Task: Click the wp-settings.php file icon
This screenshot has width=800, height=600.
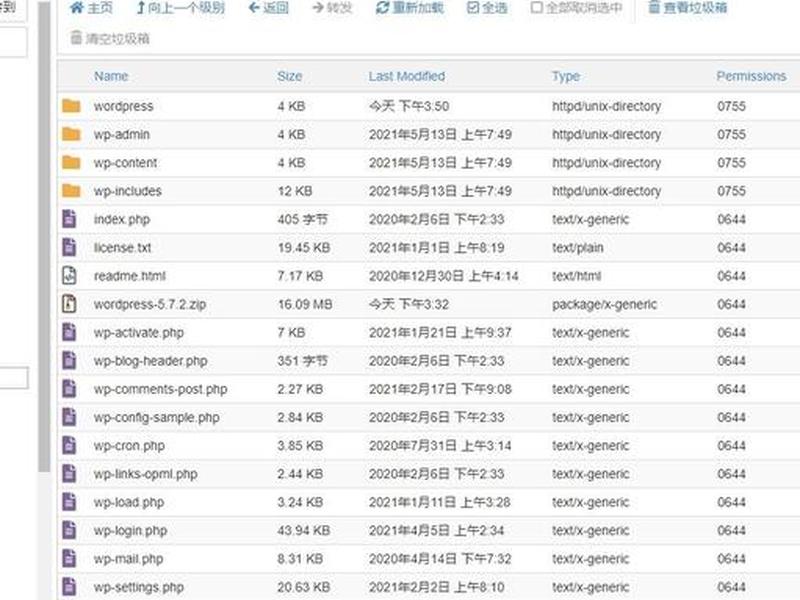Action: [69, 587]
